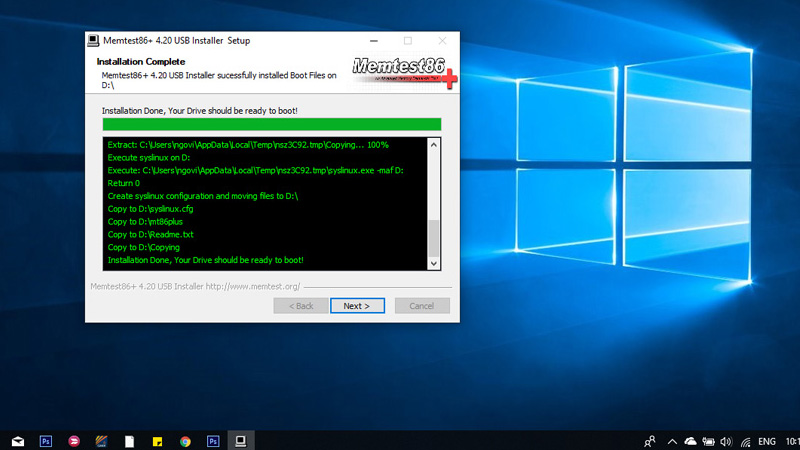Click log line 'Copy to D:\syslinux.cfg'
This screenshot has width=800, height=450.
click(x=150, y=209)
